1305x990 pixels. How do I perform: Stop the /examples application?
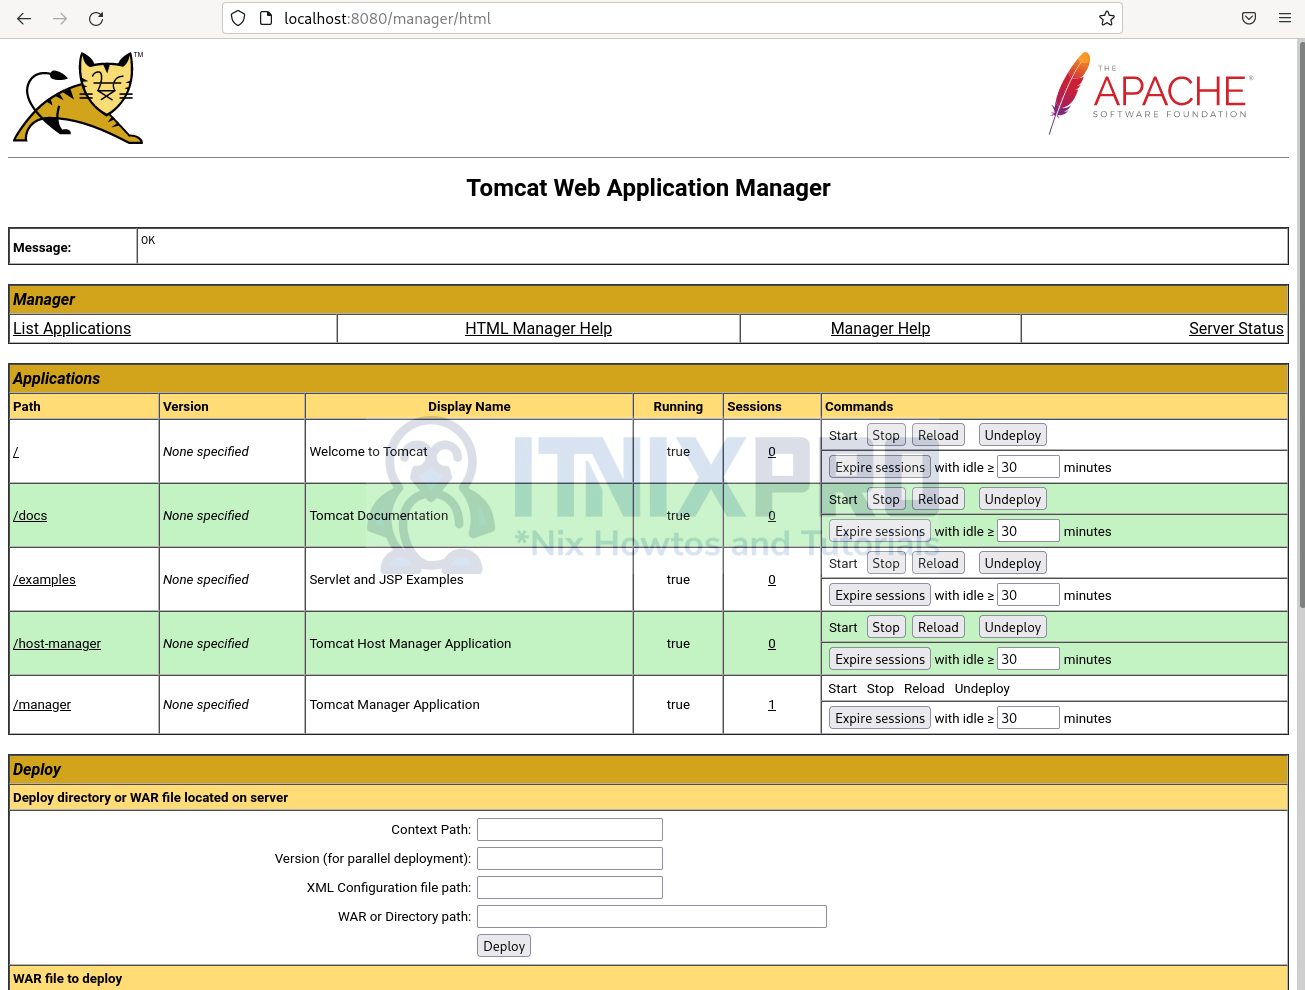coord(886,563)
